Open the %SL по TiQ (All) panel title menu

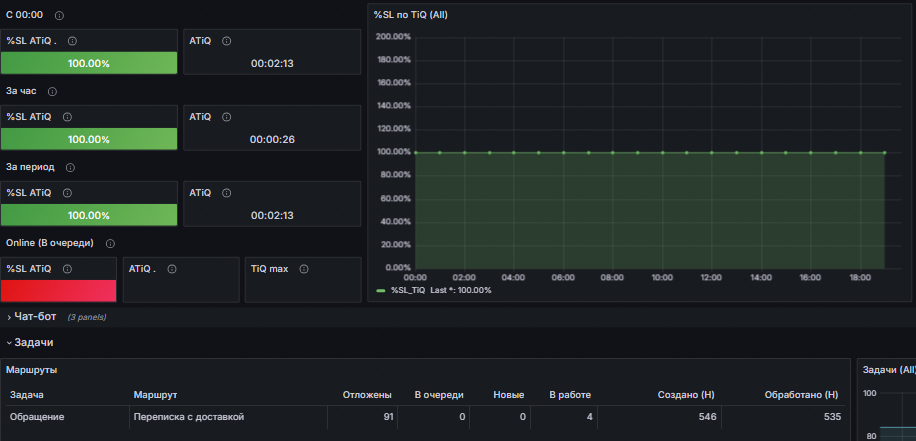click(411, 15)
